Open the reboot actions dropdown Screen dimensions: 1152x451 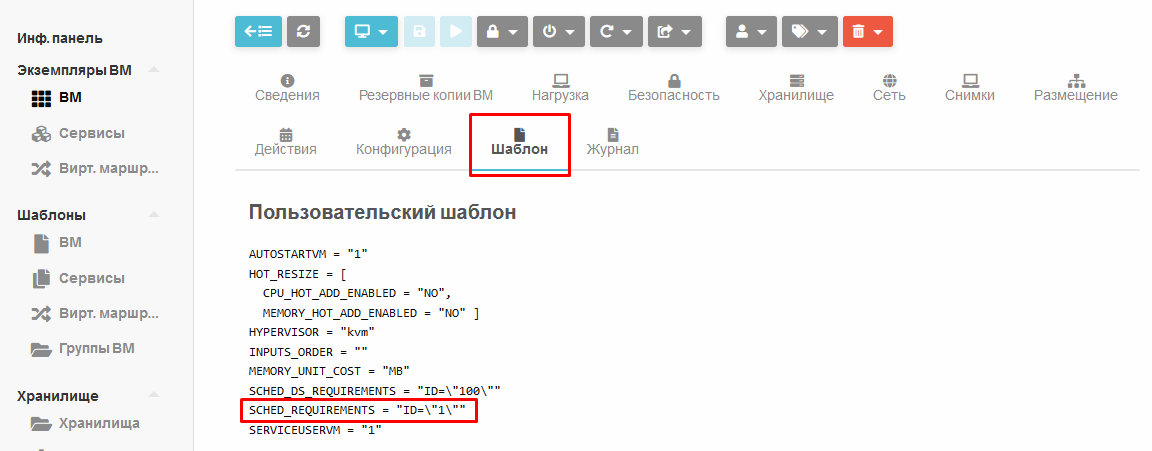pos(616,32)
